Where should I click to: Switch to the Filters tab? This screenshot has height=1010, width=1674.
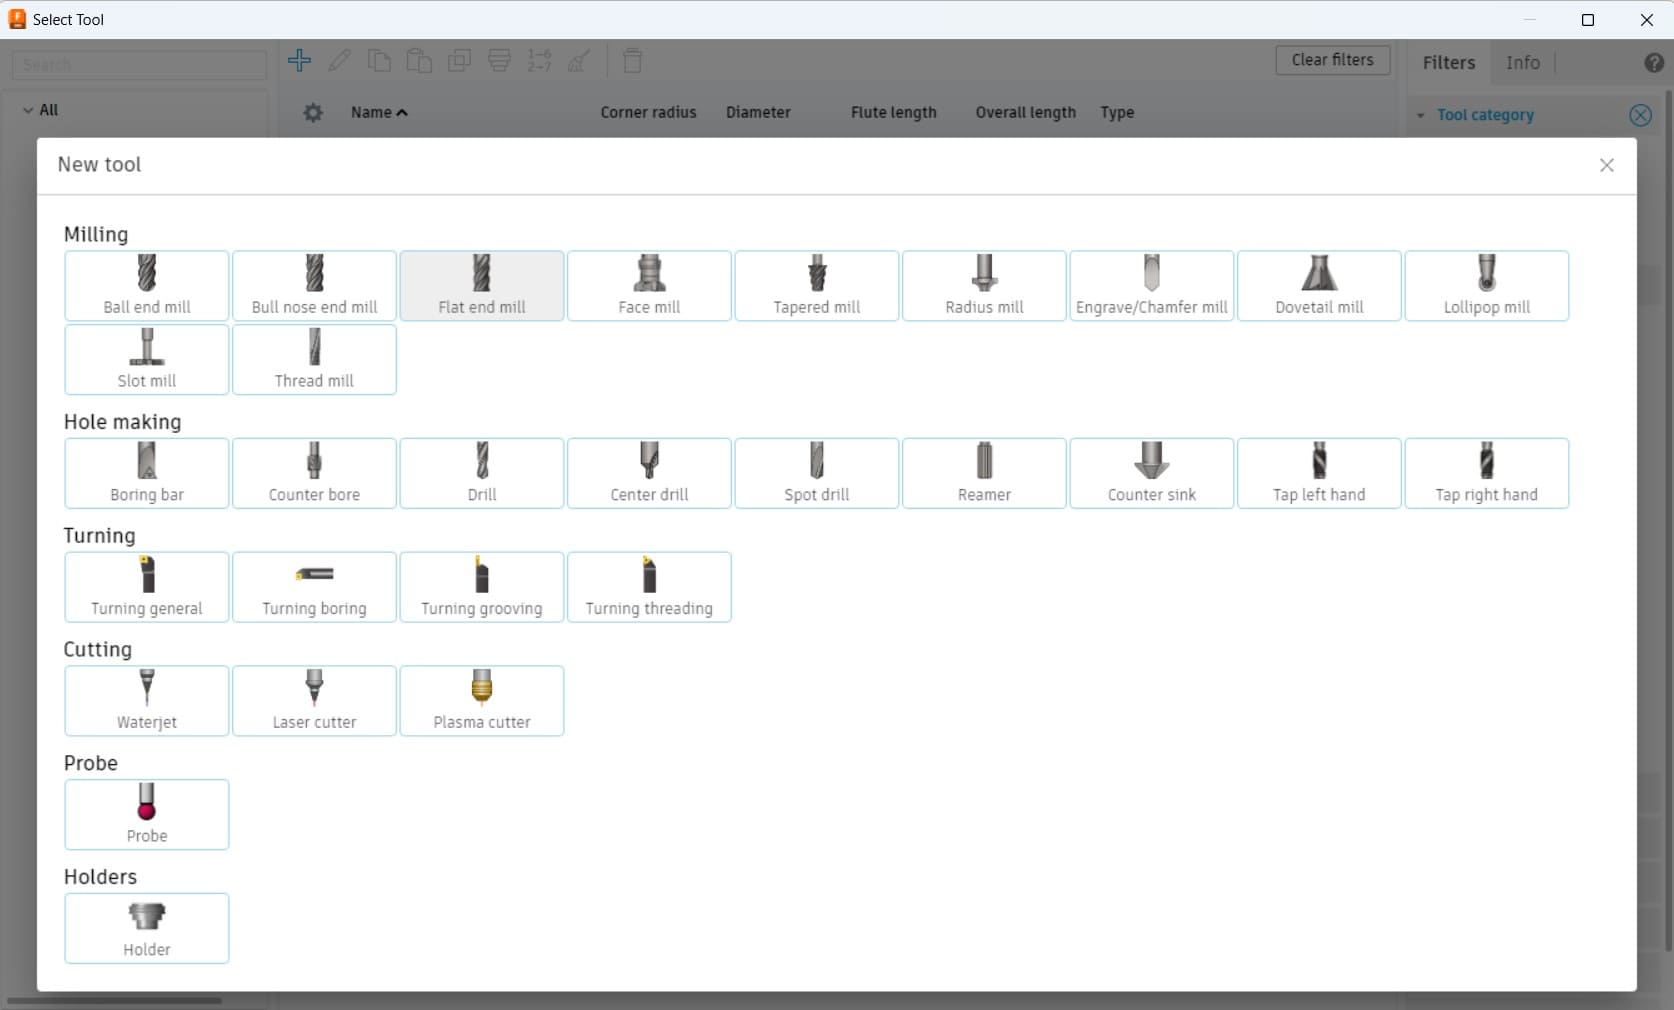pyautogui.click(x=1449, y=62)
